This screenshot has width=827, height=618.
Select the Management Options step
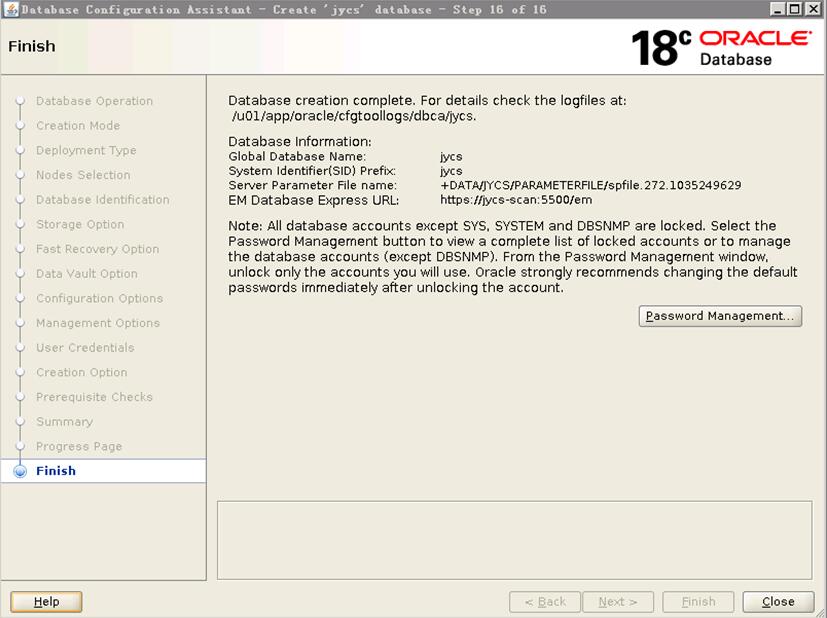tap(98, 323)
